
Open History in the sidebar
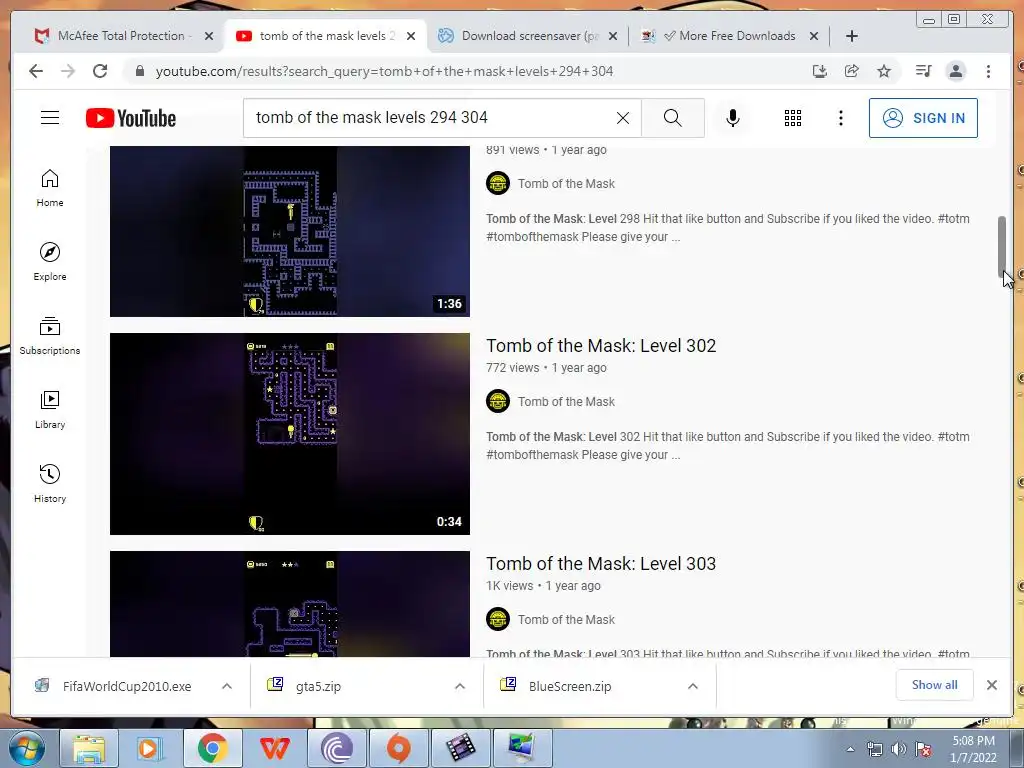[50, 483]
